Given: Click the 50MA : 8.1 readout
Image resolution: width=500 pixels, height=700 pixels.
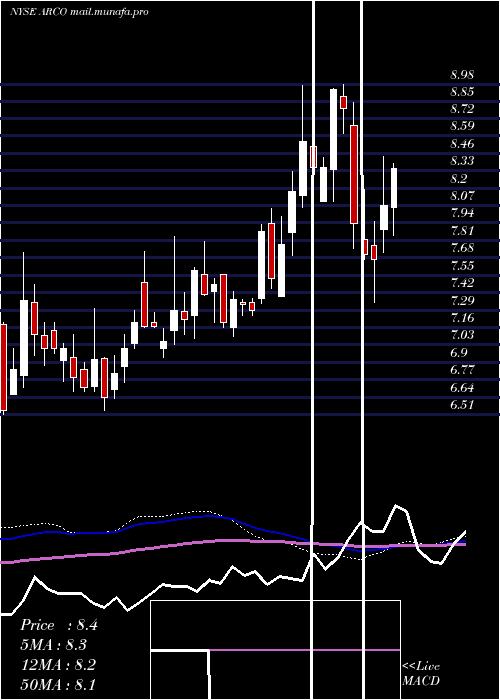Looking at the screenshot, I should (x=58, y=684).
